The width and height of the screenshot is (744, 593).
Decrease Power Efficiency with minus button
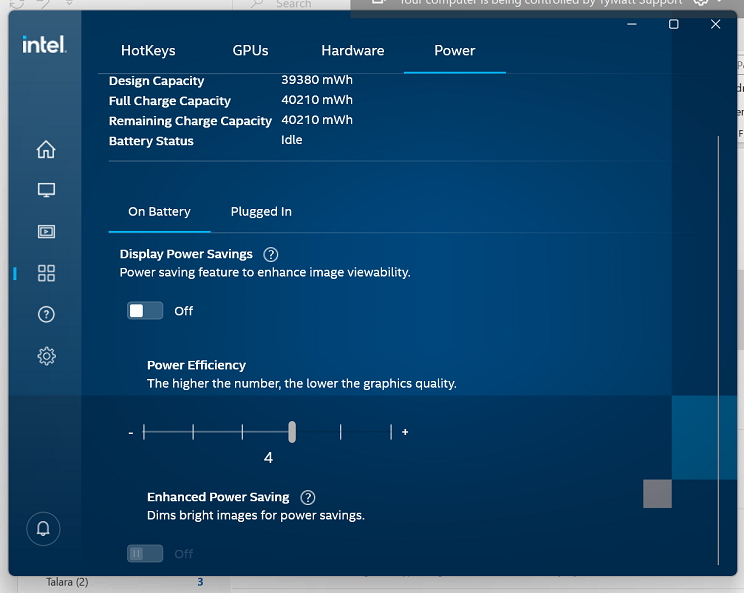click(131, 433)
